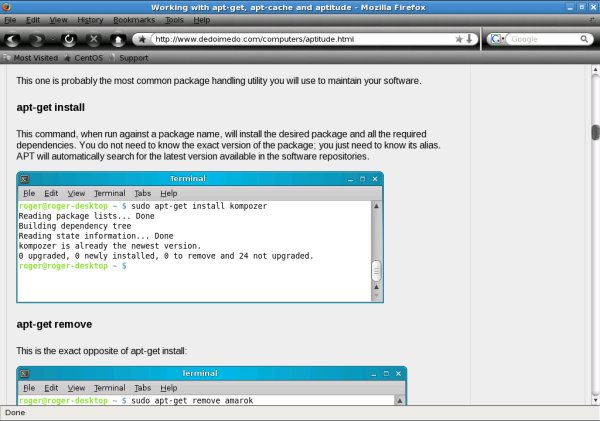Click text 'sudo apt-get remove amarok'
This screenshot has width=600, height=421.
click(x=192, y=400)
